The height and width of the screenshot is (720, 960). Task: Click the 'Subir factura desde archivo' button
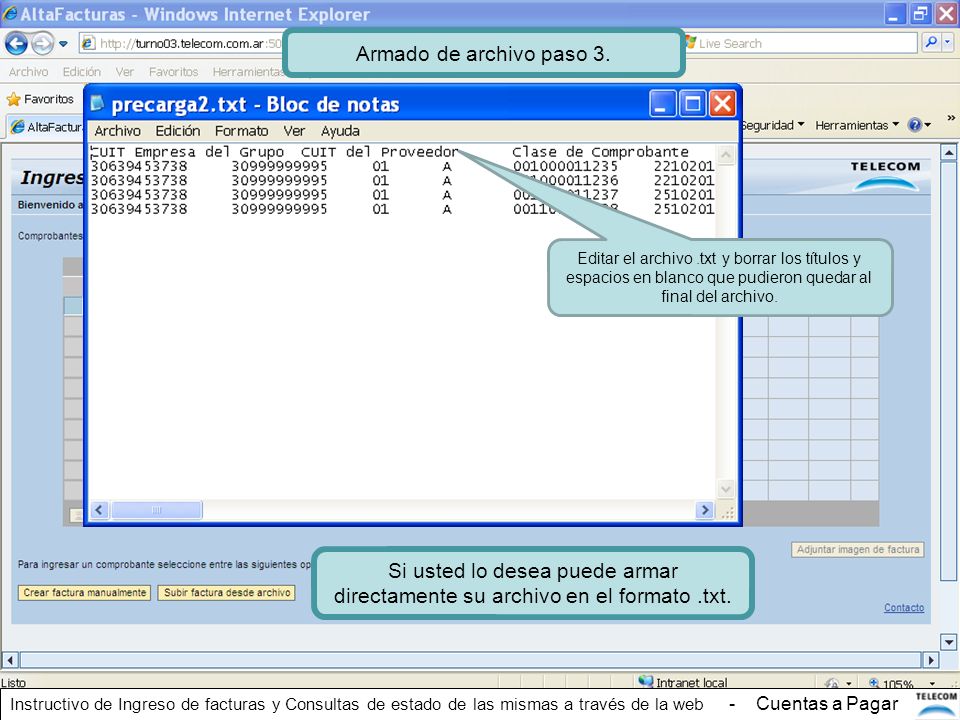tap(227, 593)
